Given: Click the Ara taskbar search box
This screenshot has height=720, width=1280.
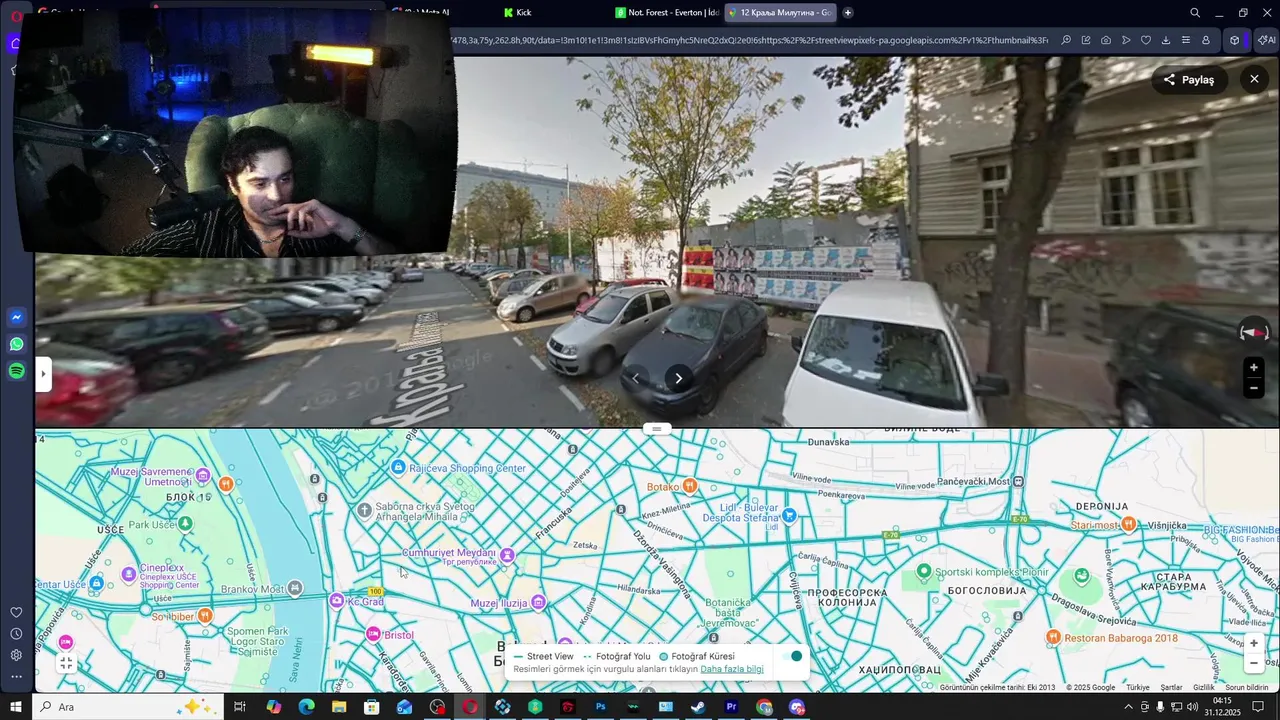Looking at the screenshot, I should pyautogui.click(x=130, y=707).
